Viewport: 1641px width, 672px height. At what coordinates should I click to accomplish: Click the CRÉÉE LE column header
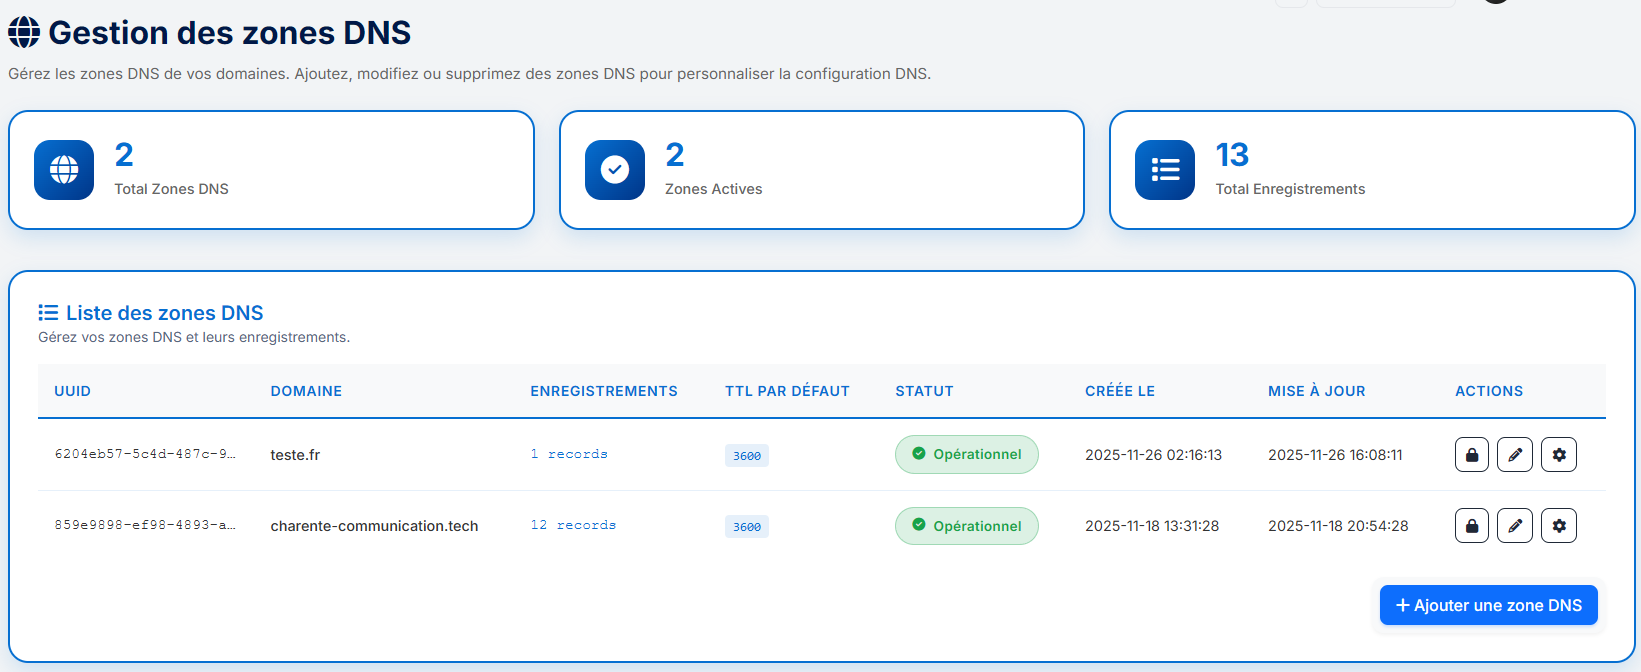[1120, 391]
